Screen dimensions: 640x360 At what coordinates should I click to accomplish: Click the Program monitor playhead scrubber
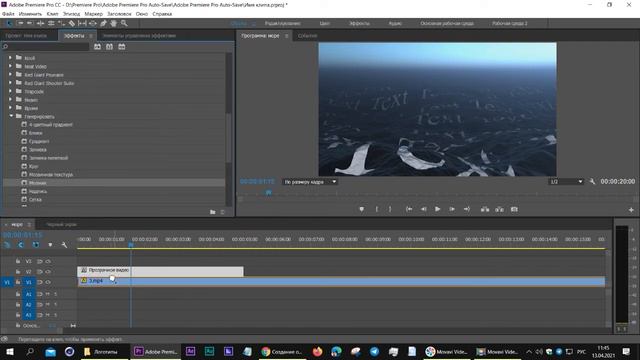coord(269,192)
